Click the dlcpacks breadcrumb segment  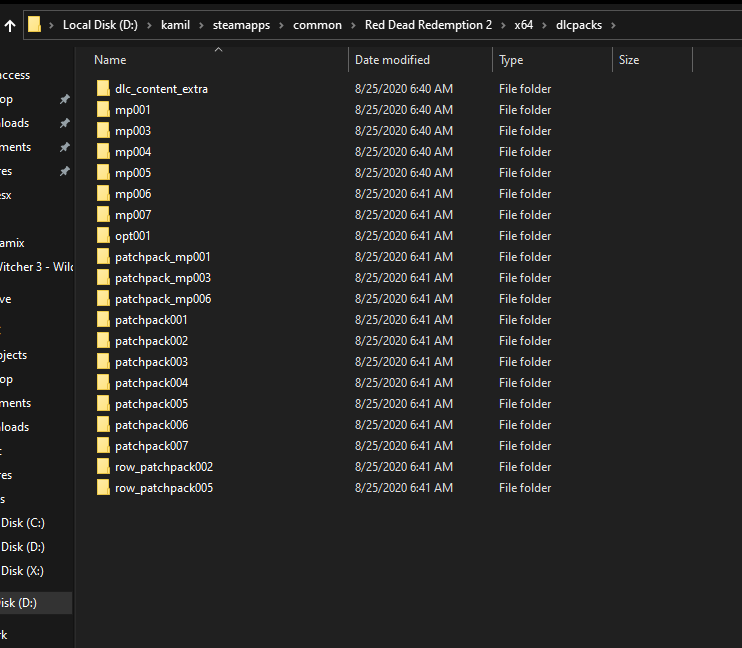579,25
